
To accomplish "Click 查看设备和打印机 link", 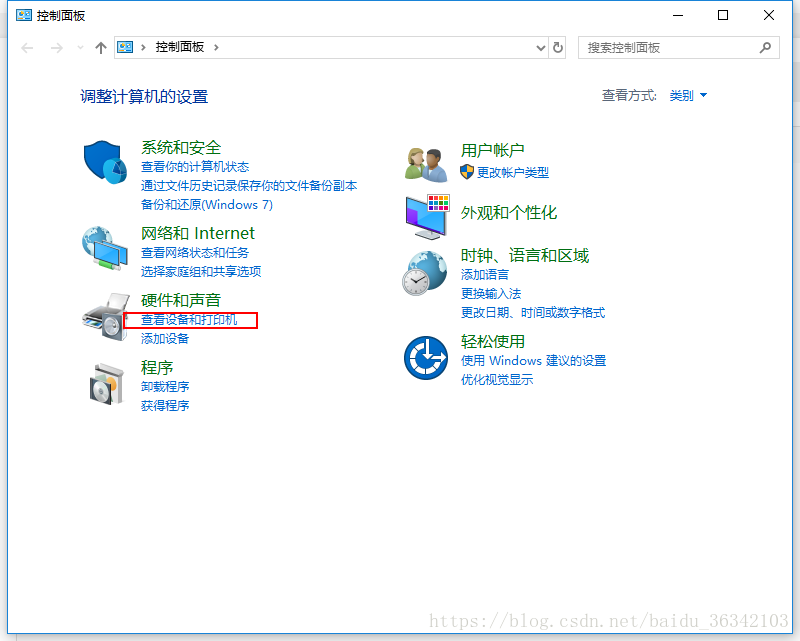I will click(189, 320).
